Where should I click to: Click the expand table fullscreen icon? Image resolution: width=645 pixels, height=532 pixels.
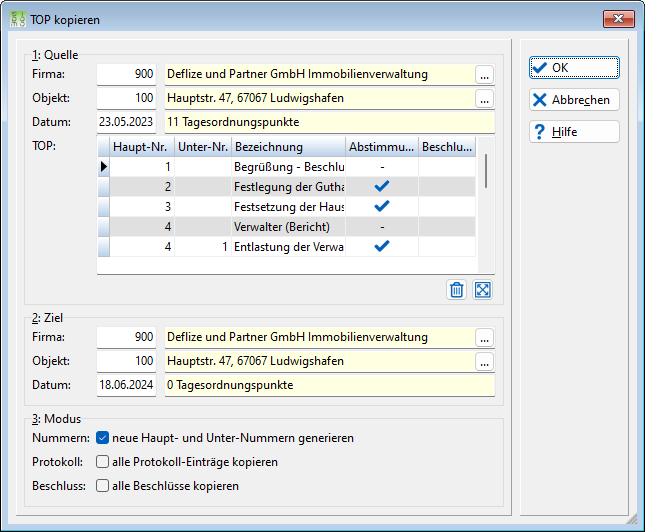[482, 290]
